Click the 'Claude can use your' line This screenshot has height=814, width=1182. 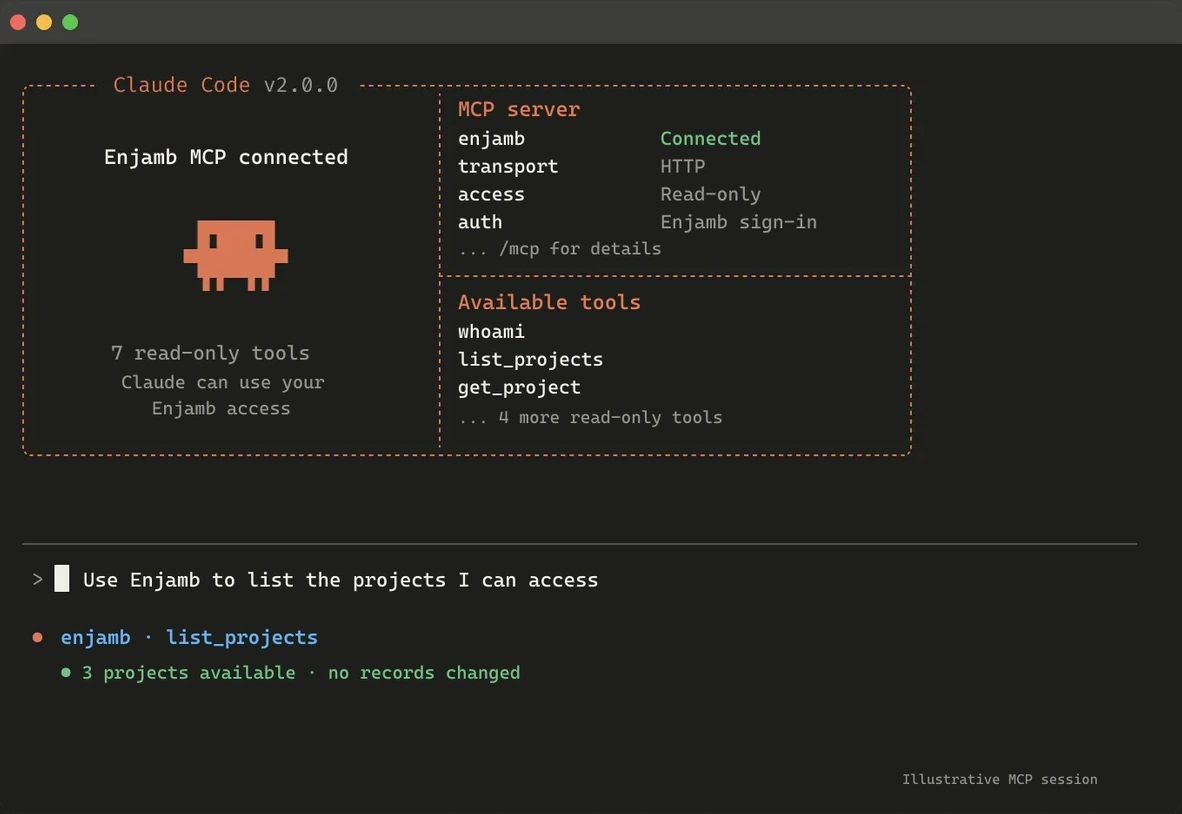(x=223, y=383)
